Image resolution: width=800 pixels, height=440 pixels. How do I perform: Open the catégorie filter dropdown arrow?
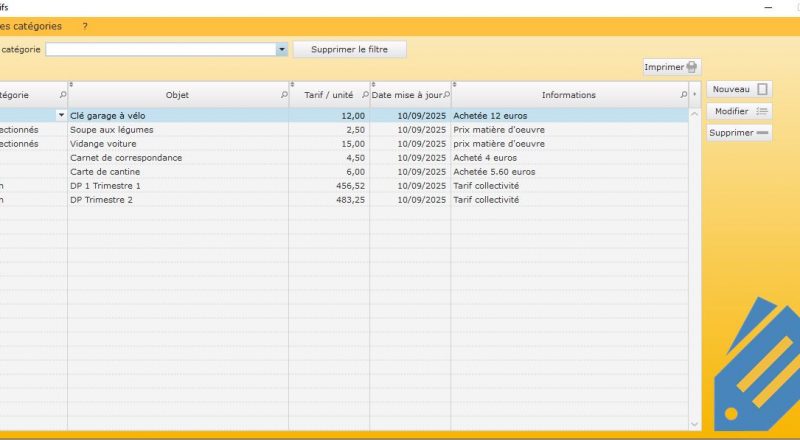(282, 49)
